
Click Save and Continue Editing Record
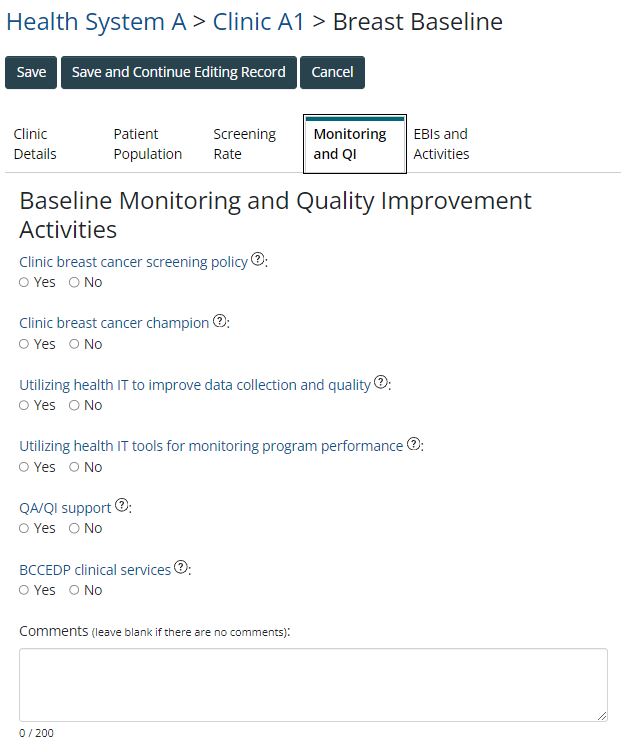click(x=179, y=72)
